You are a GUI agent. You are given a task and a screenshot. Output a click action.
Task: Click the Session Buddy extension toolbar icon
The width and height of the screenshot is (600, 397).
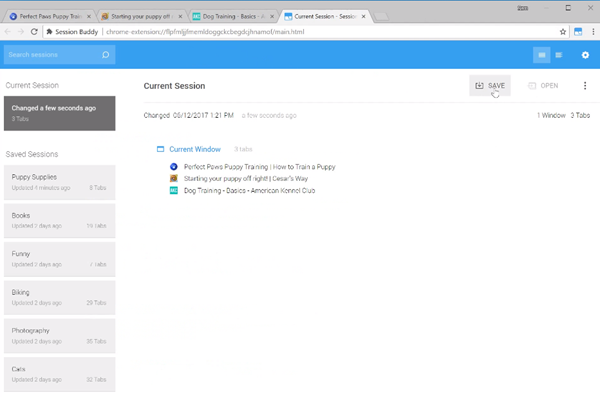(x=578, y=32)
